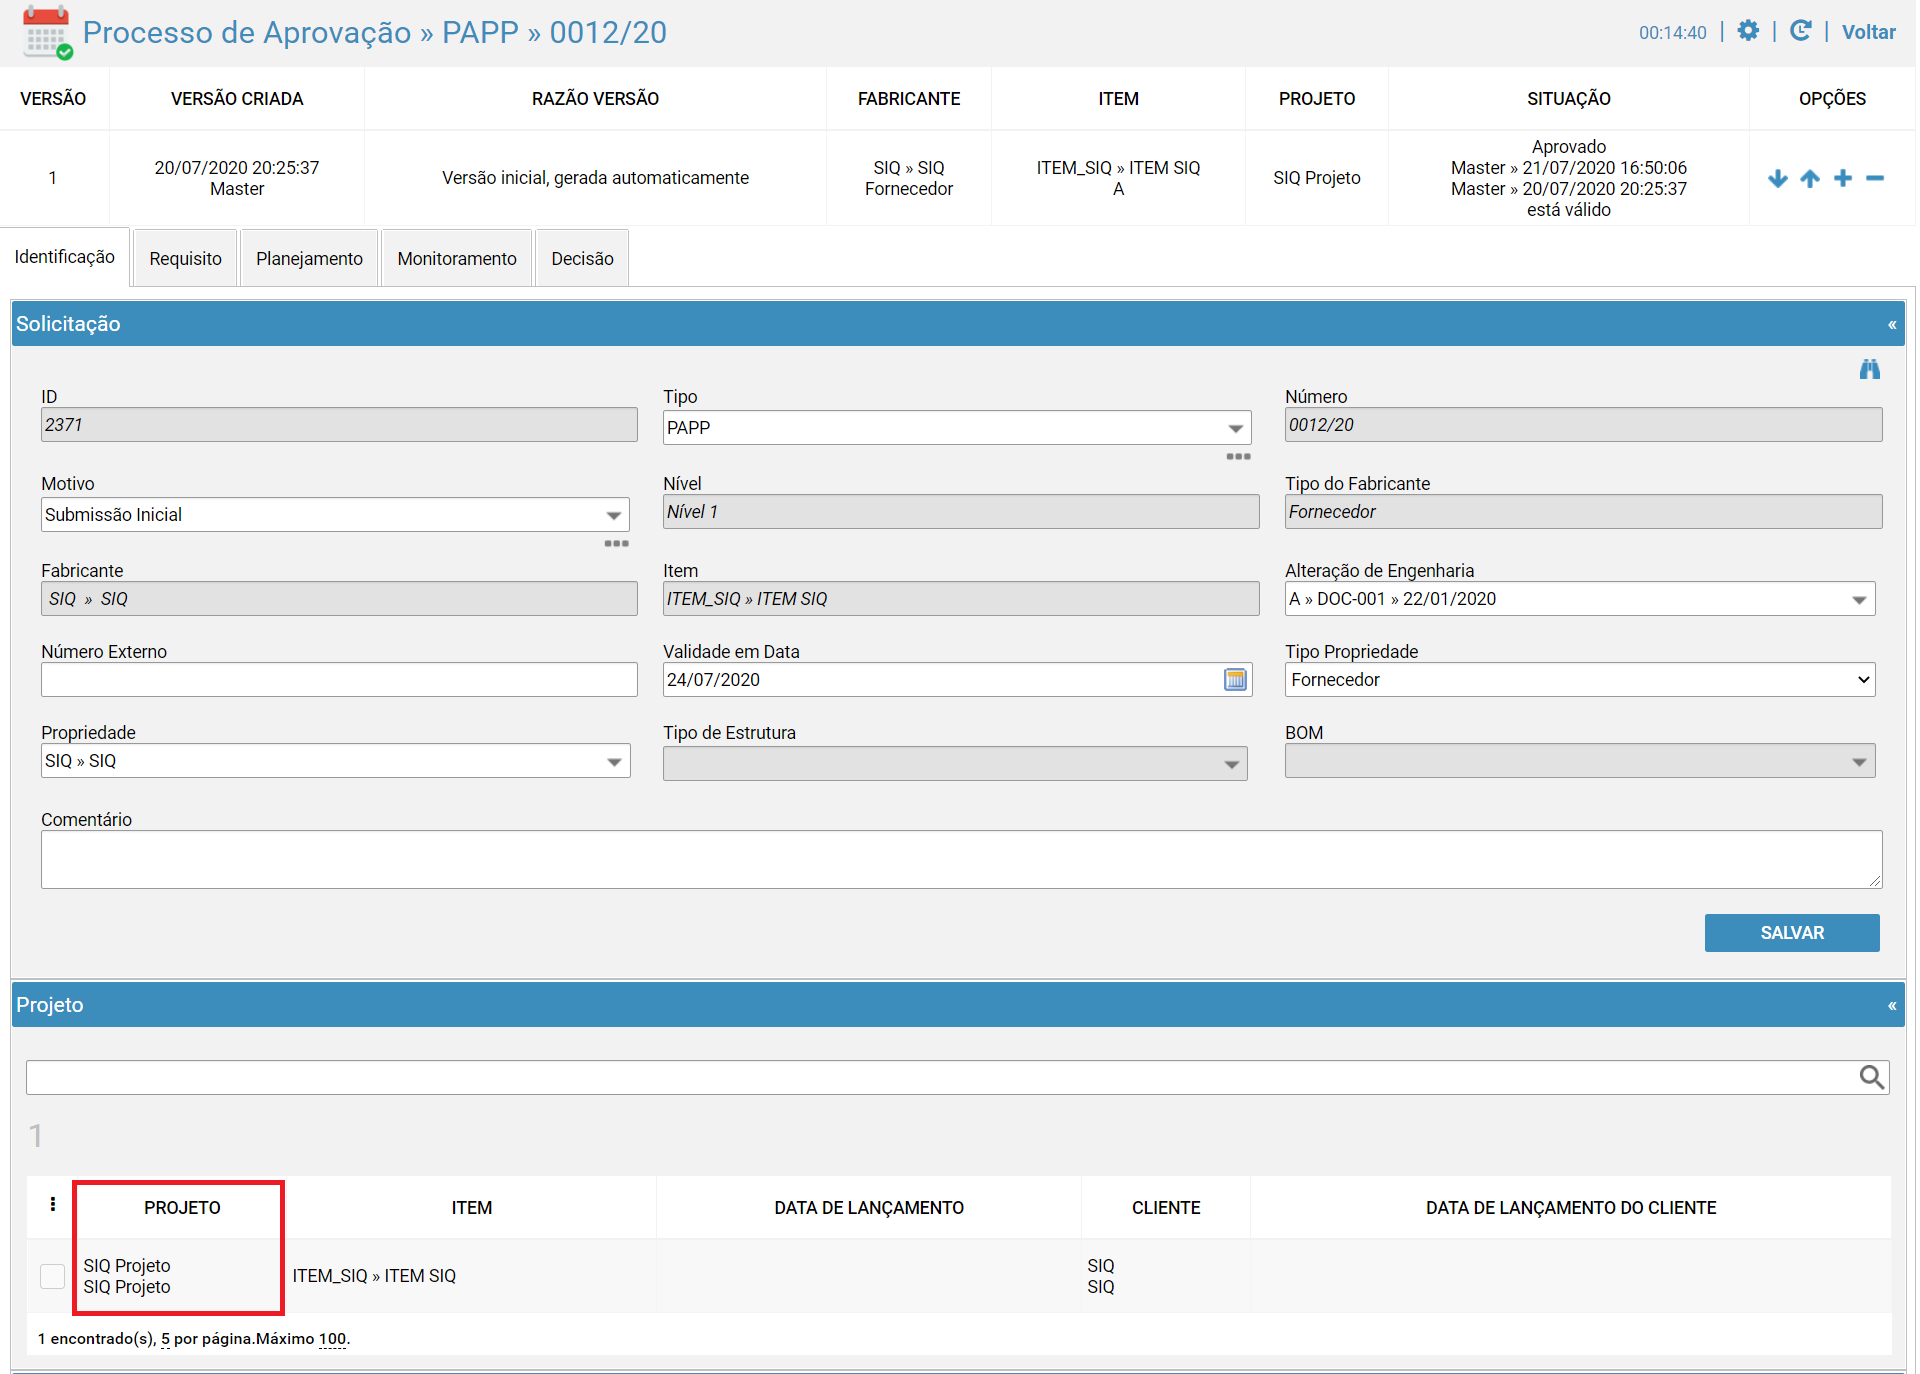Viewport: 1920px width, 1374px height.
Task: Open the calendar picker for Validade em Data
Action: click(x=1236, y=680)
